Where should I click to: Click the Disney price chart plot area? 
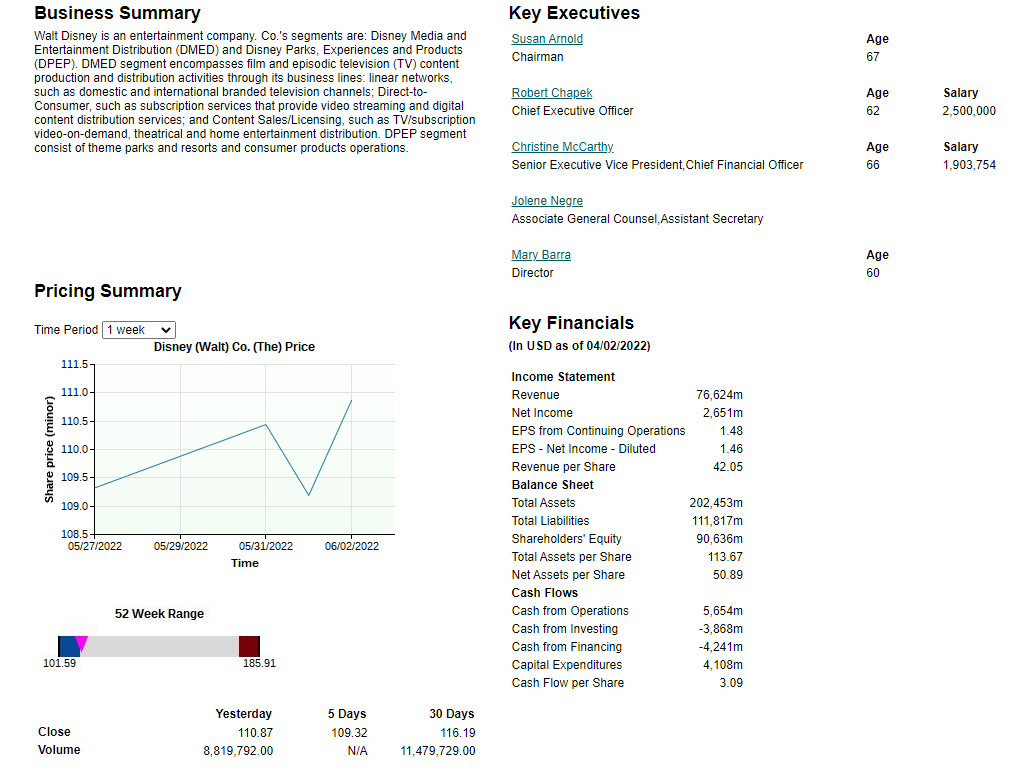coord(245,450)
